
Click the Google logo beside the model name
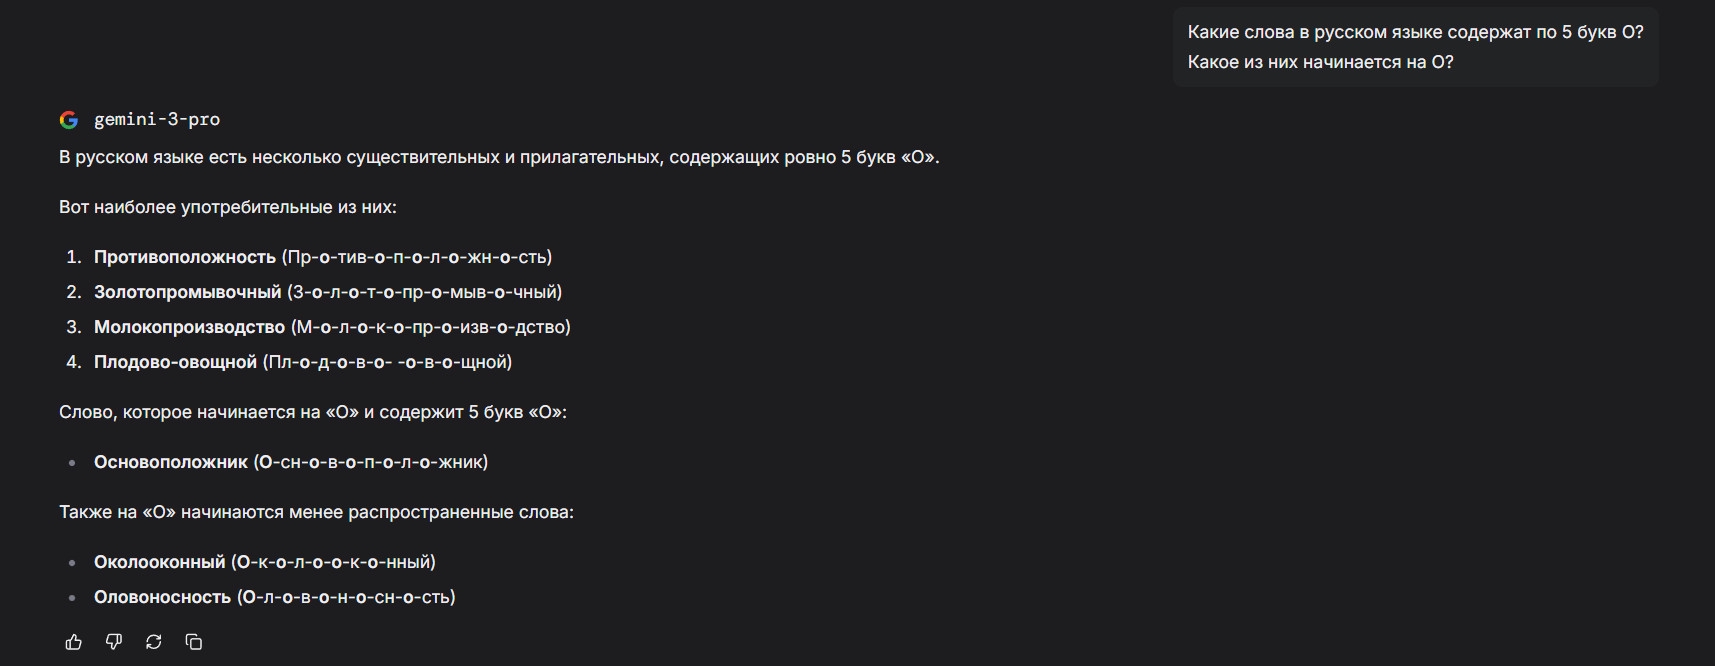[69, 120]
